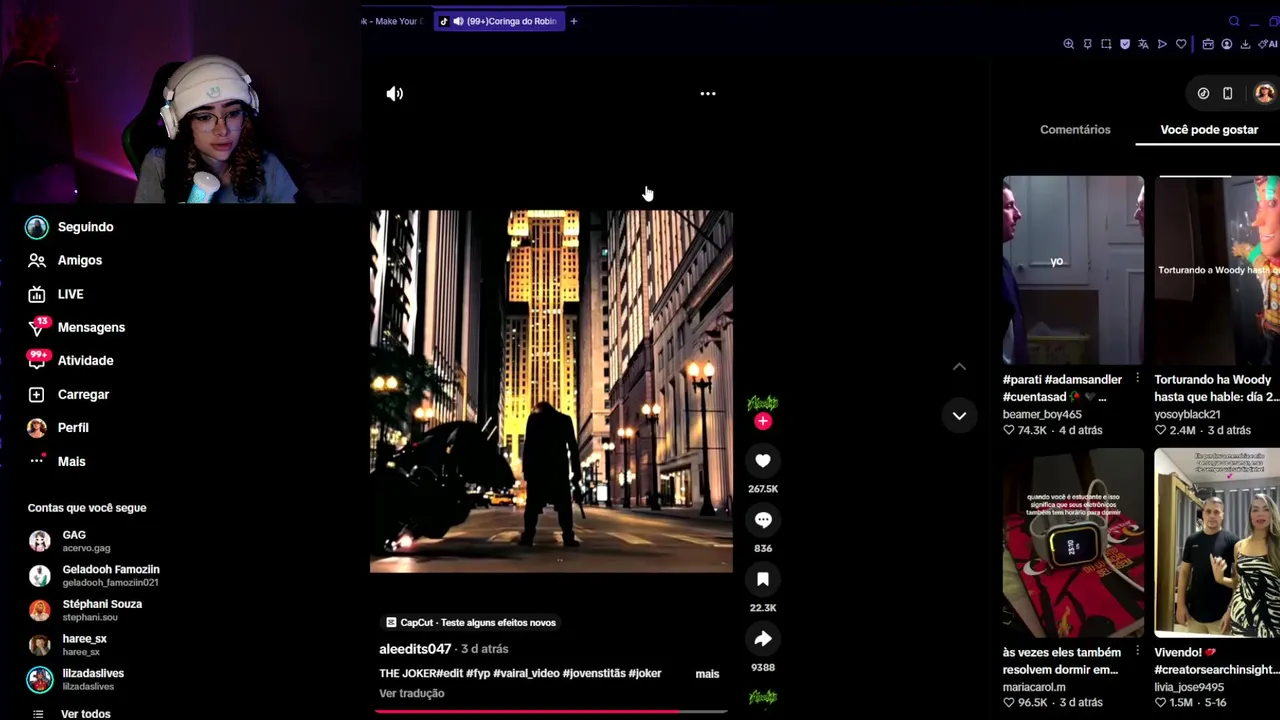Open the video three-dot options menu
The height and width of the screenshot is (720, 1280).
708,94
